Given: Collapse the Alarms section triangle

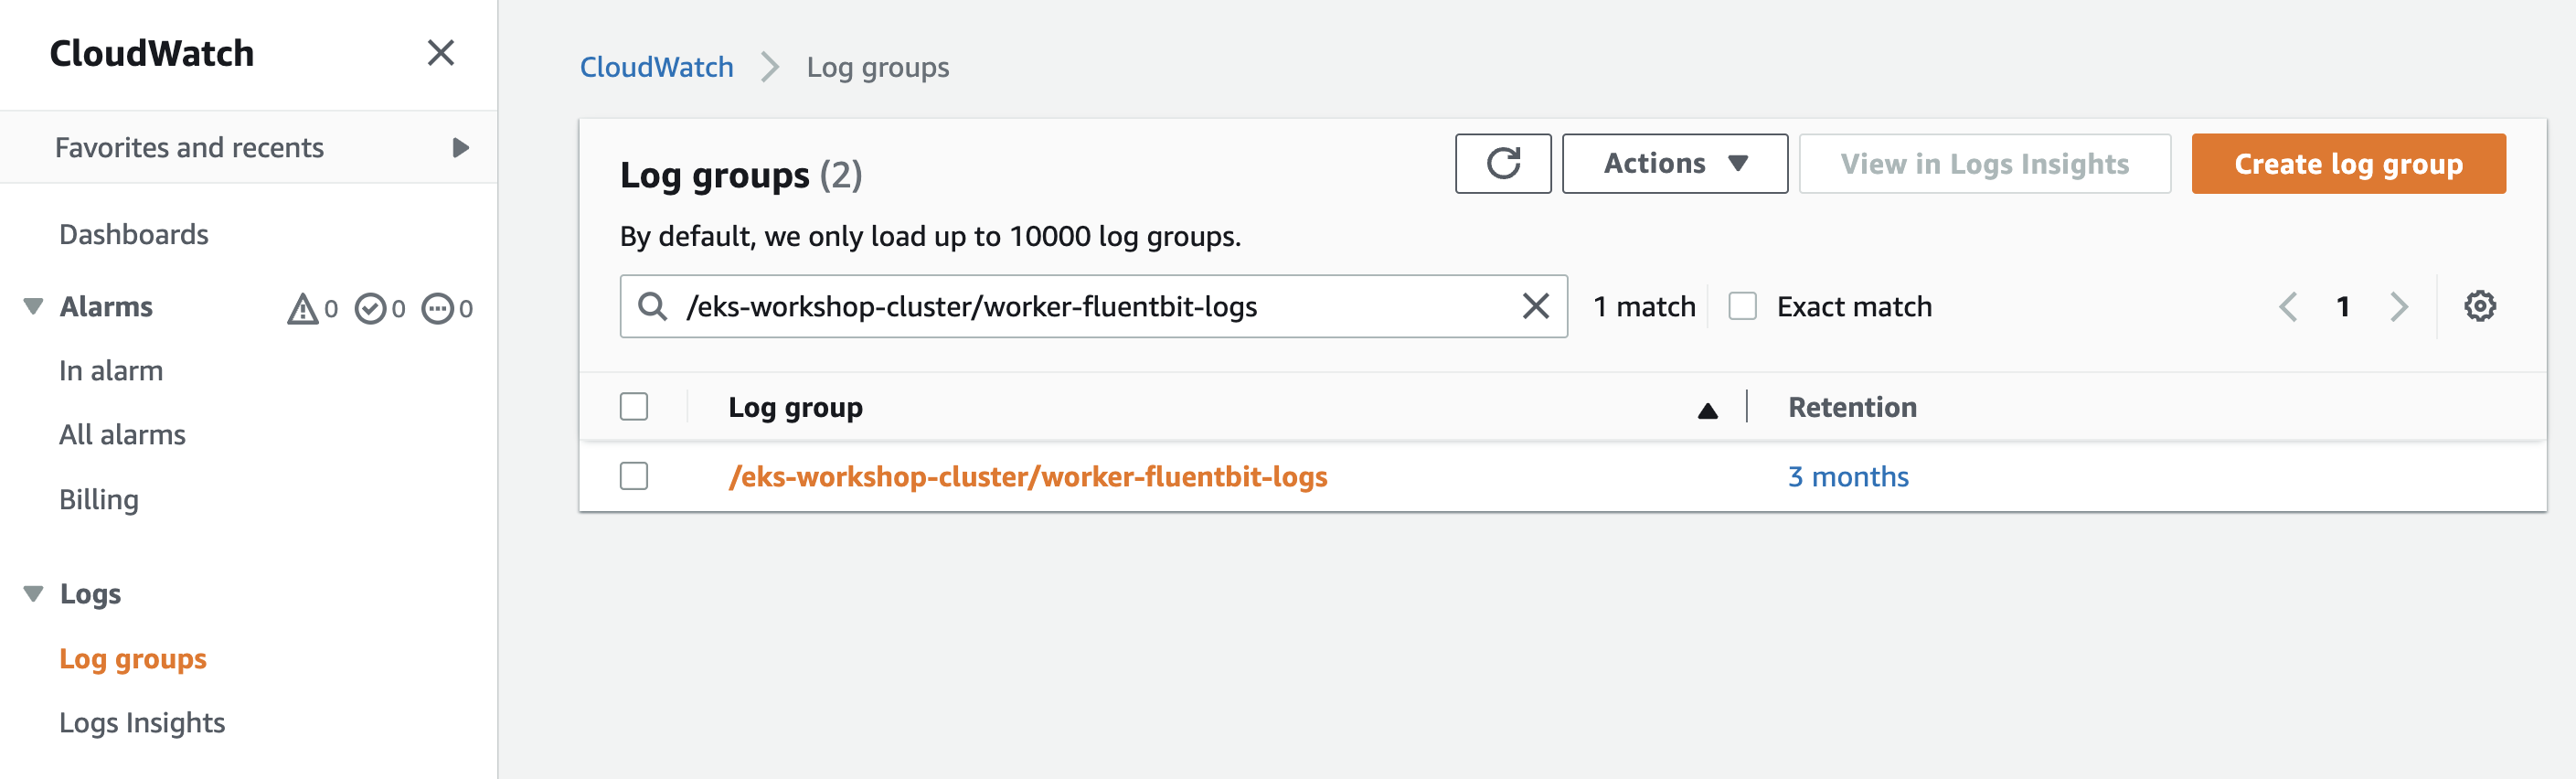Looking at the screenshot, I should 33,306.
